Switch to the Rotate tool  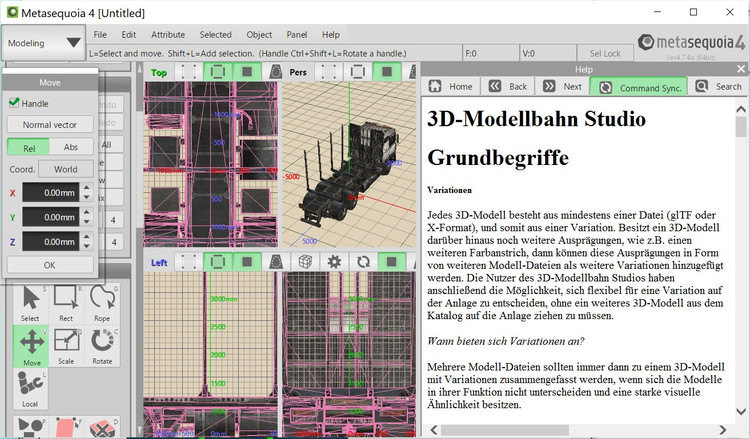(102, 346)
